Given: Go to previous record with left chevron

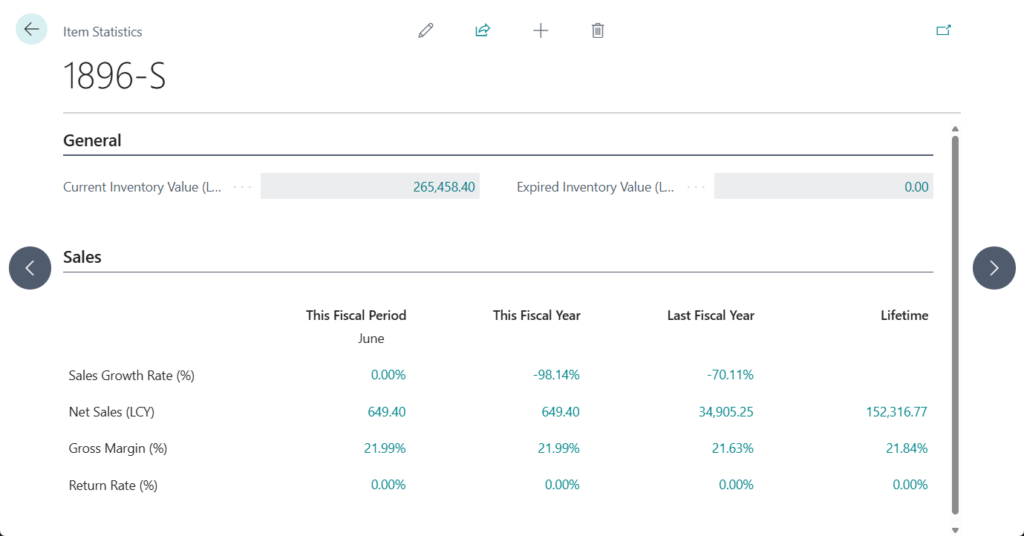Looking at the screenshot, I should [x=30, y=268].
